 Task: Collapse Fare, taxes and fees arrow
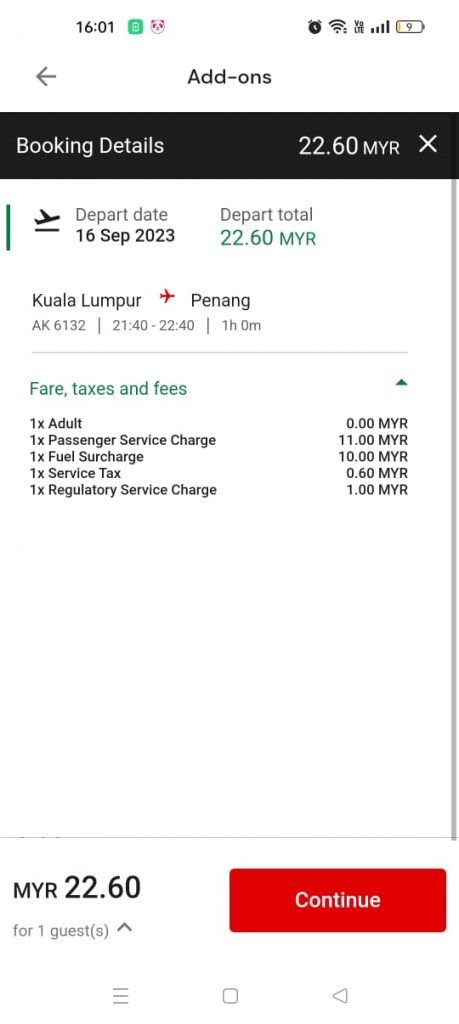[x=402, y=383]
